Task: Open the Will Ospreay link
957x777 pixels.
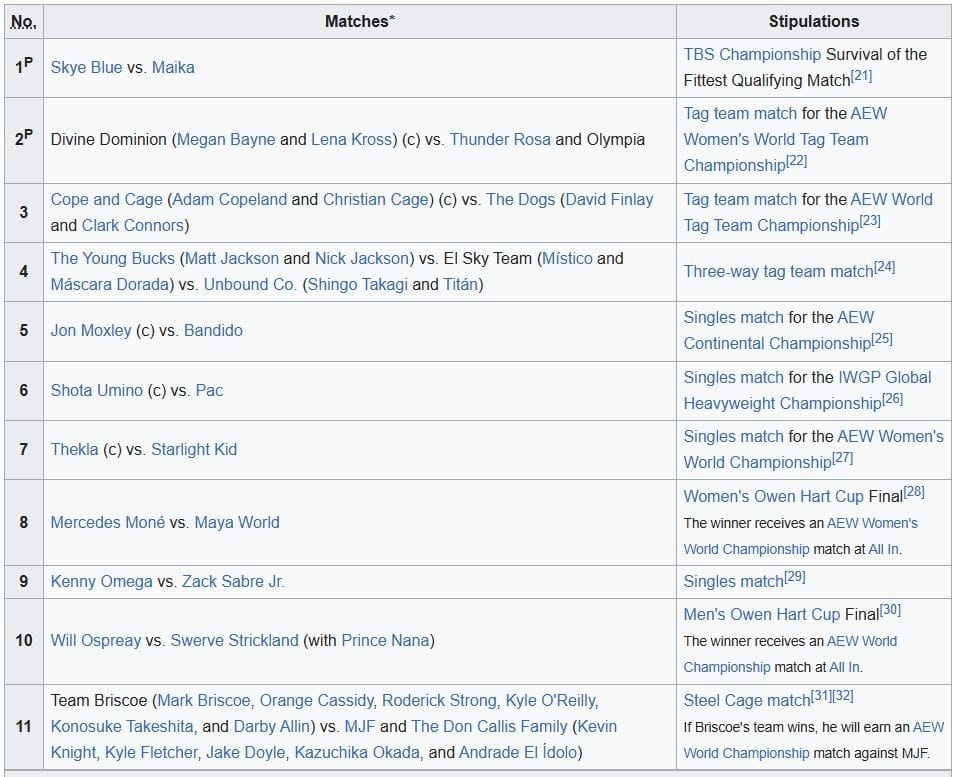Action: pos(96,641)
